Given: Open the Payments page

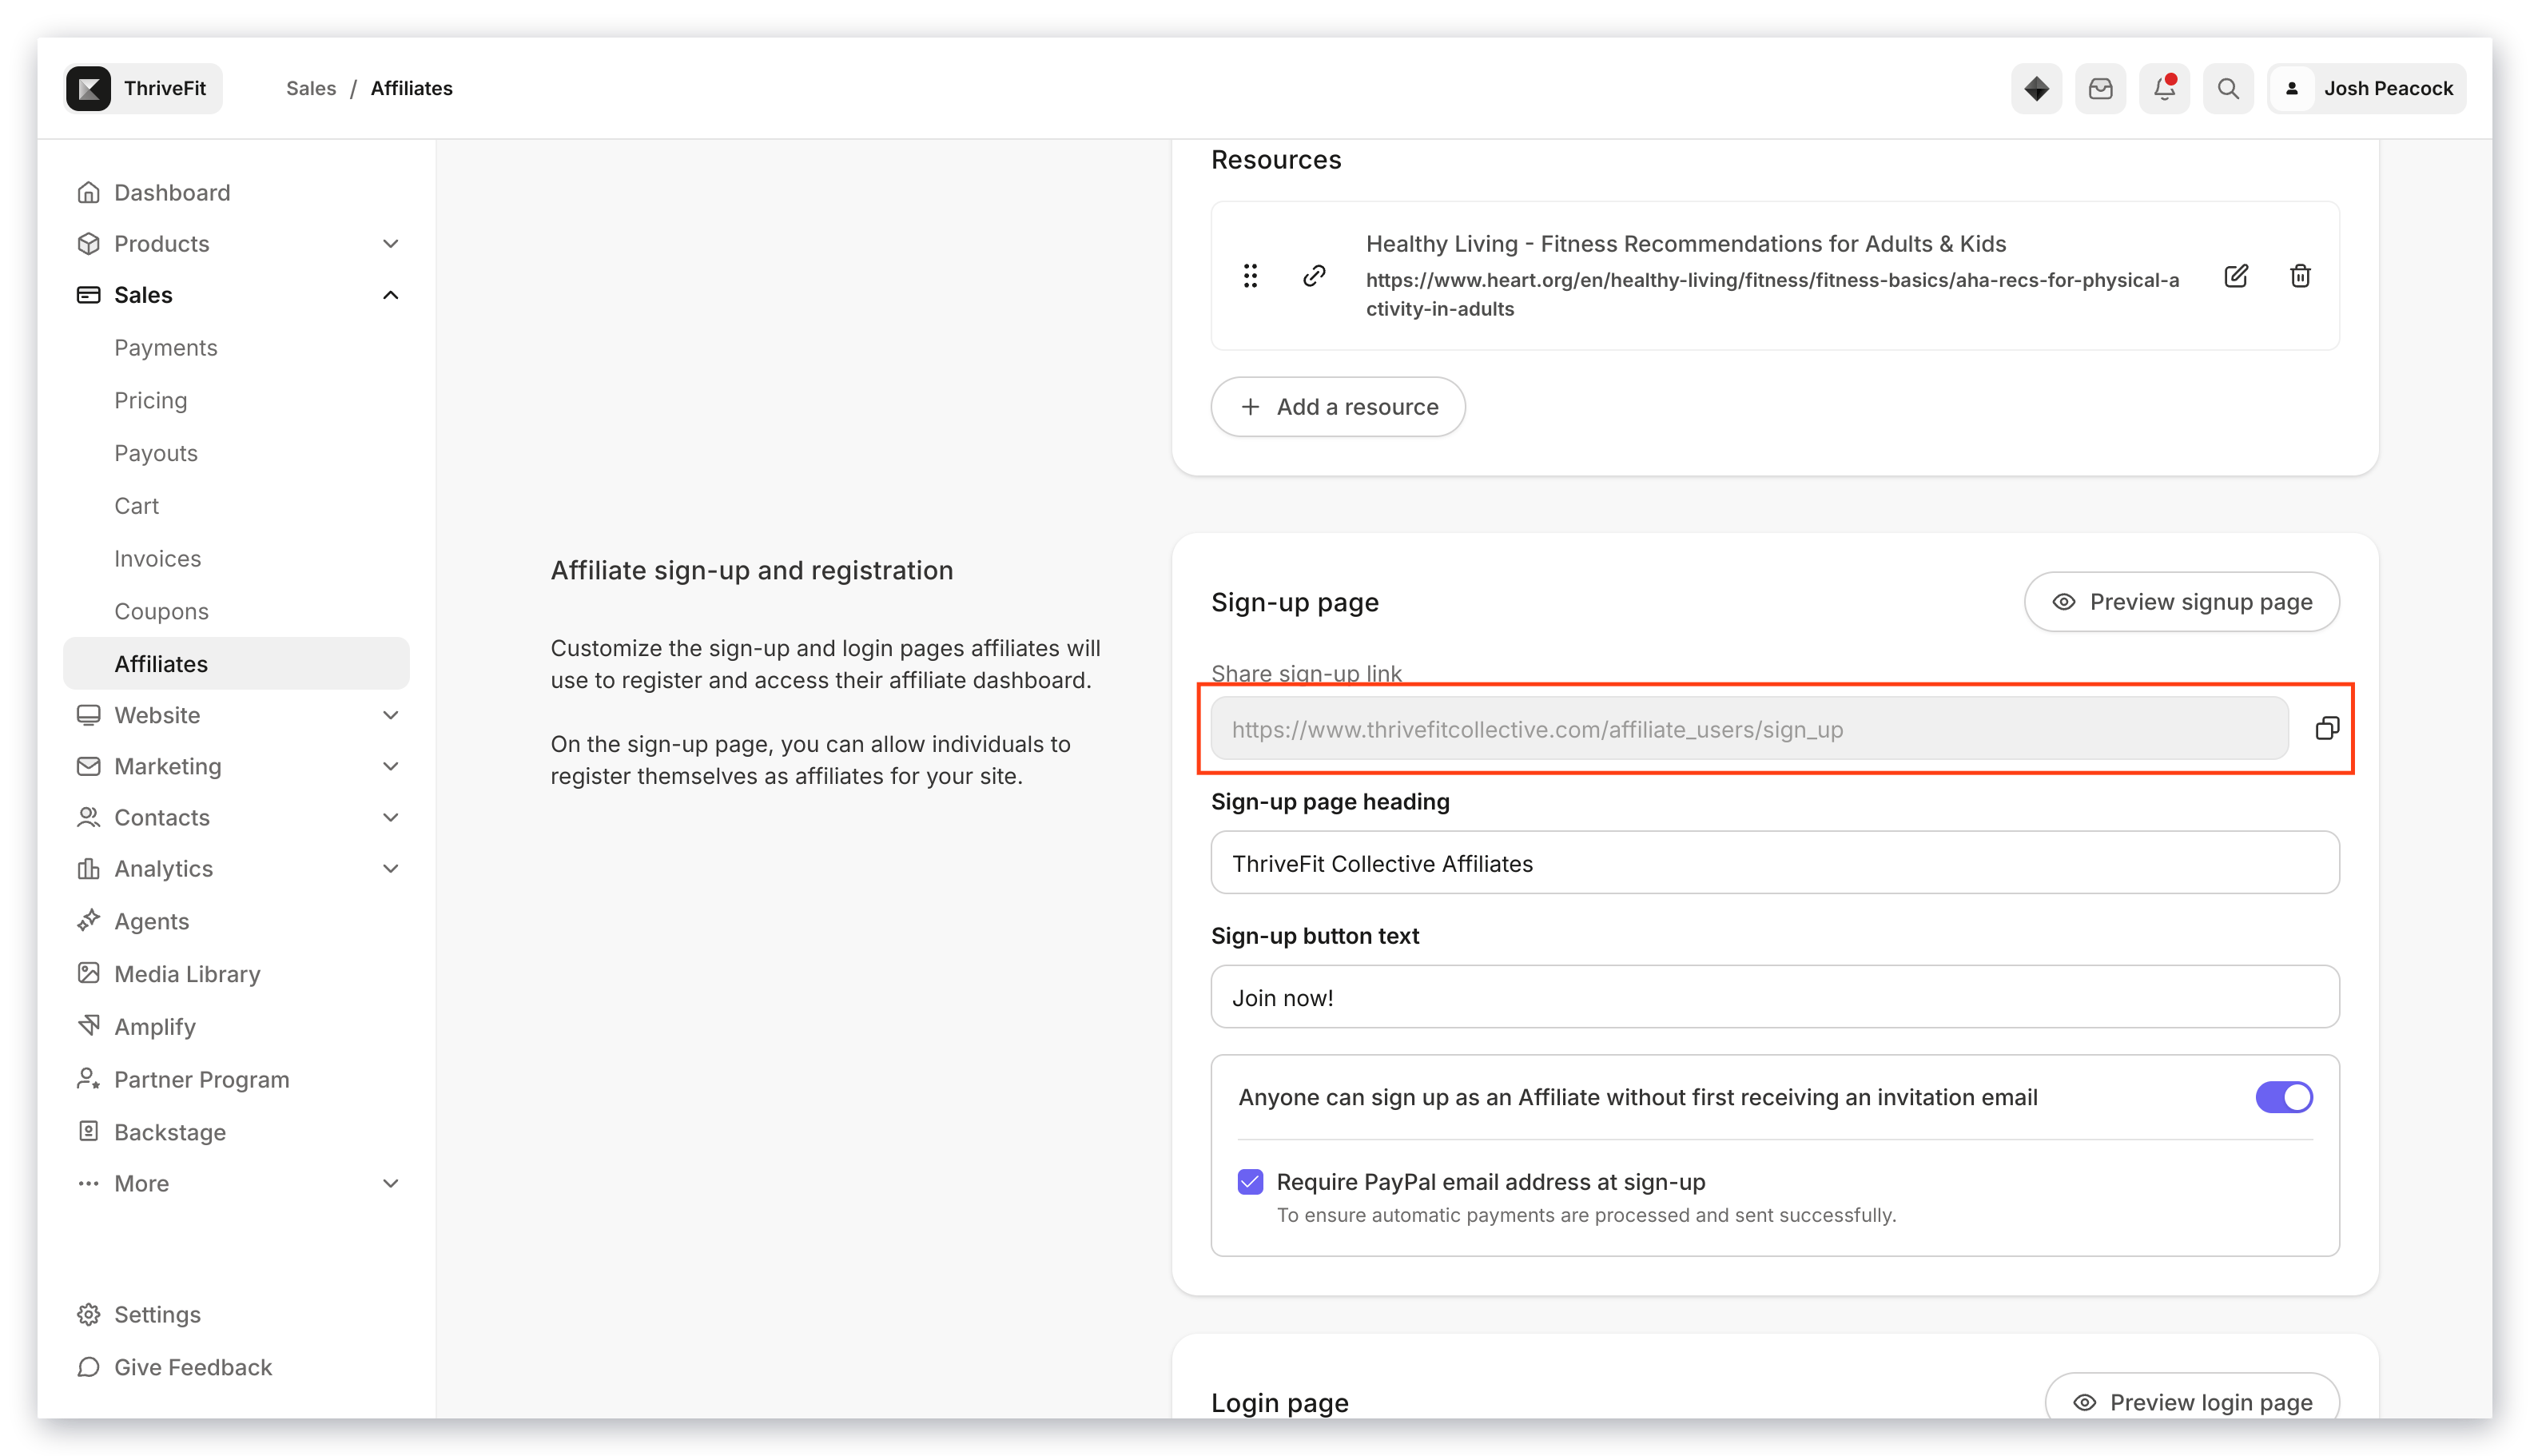Looking at the screenshot, I should [166, 347].
